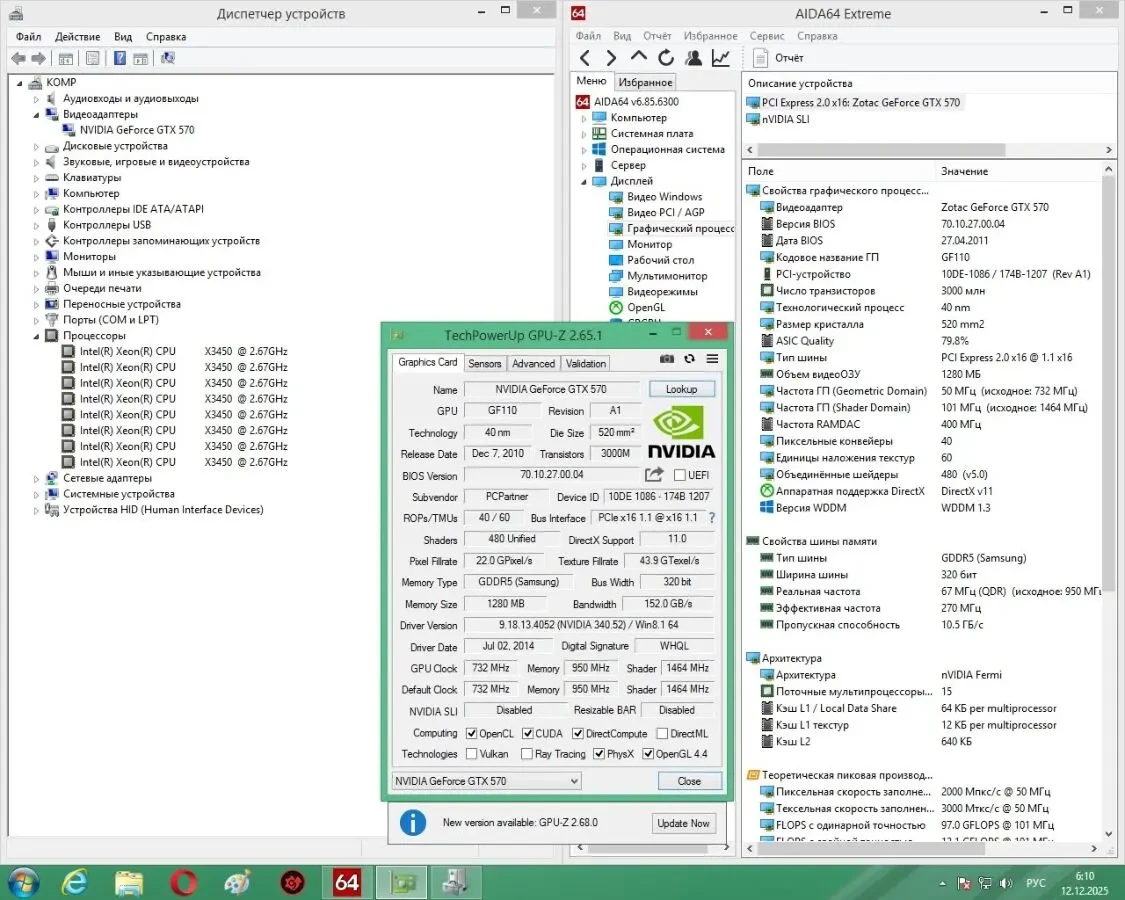Toggle the UEFI checkbox
This screenshot has width=1125, height=900.
680,476
